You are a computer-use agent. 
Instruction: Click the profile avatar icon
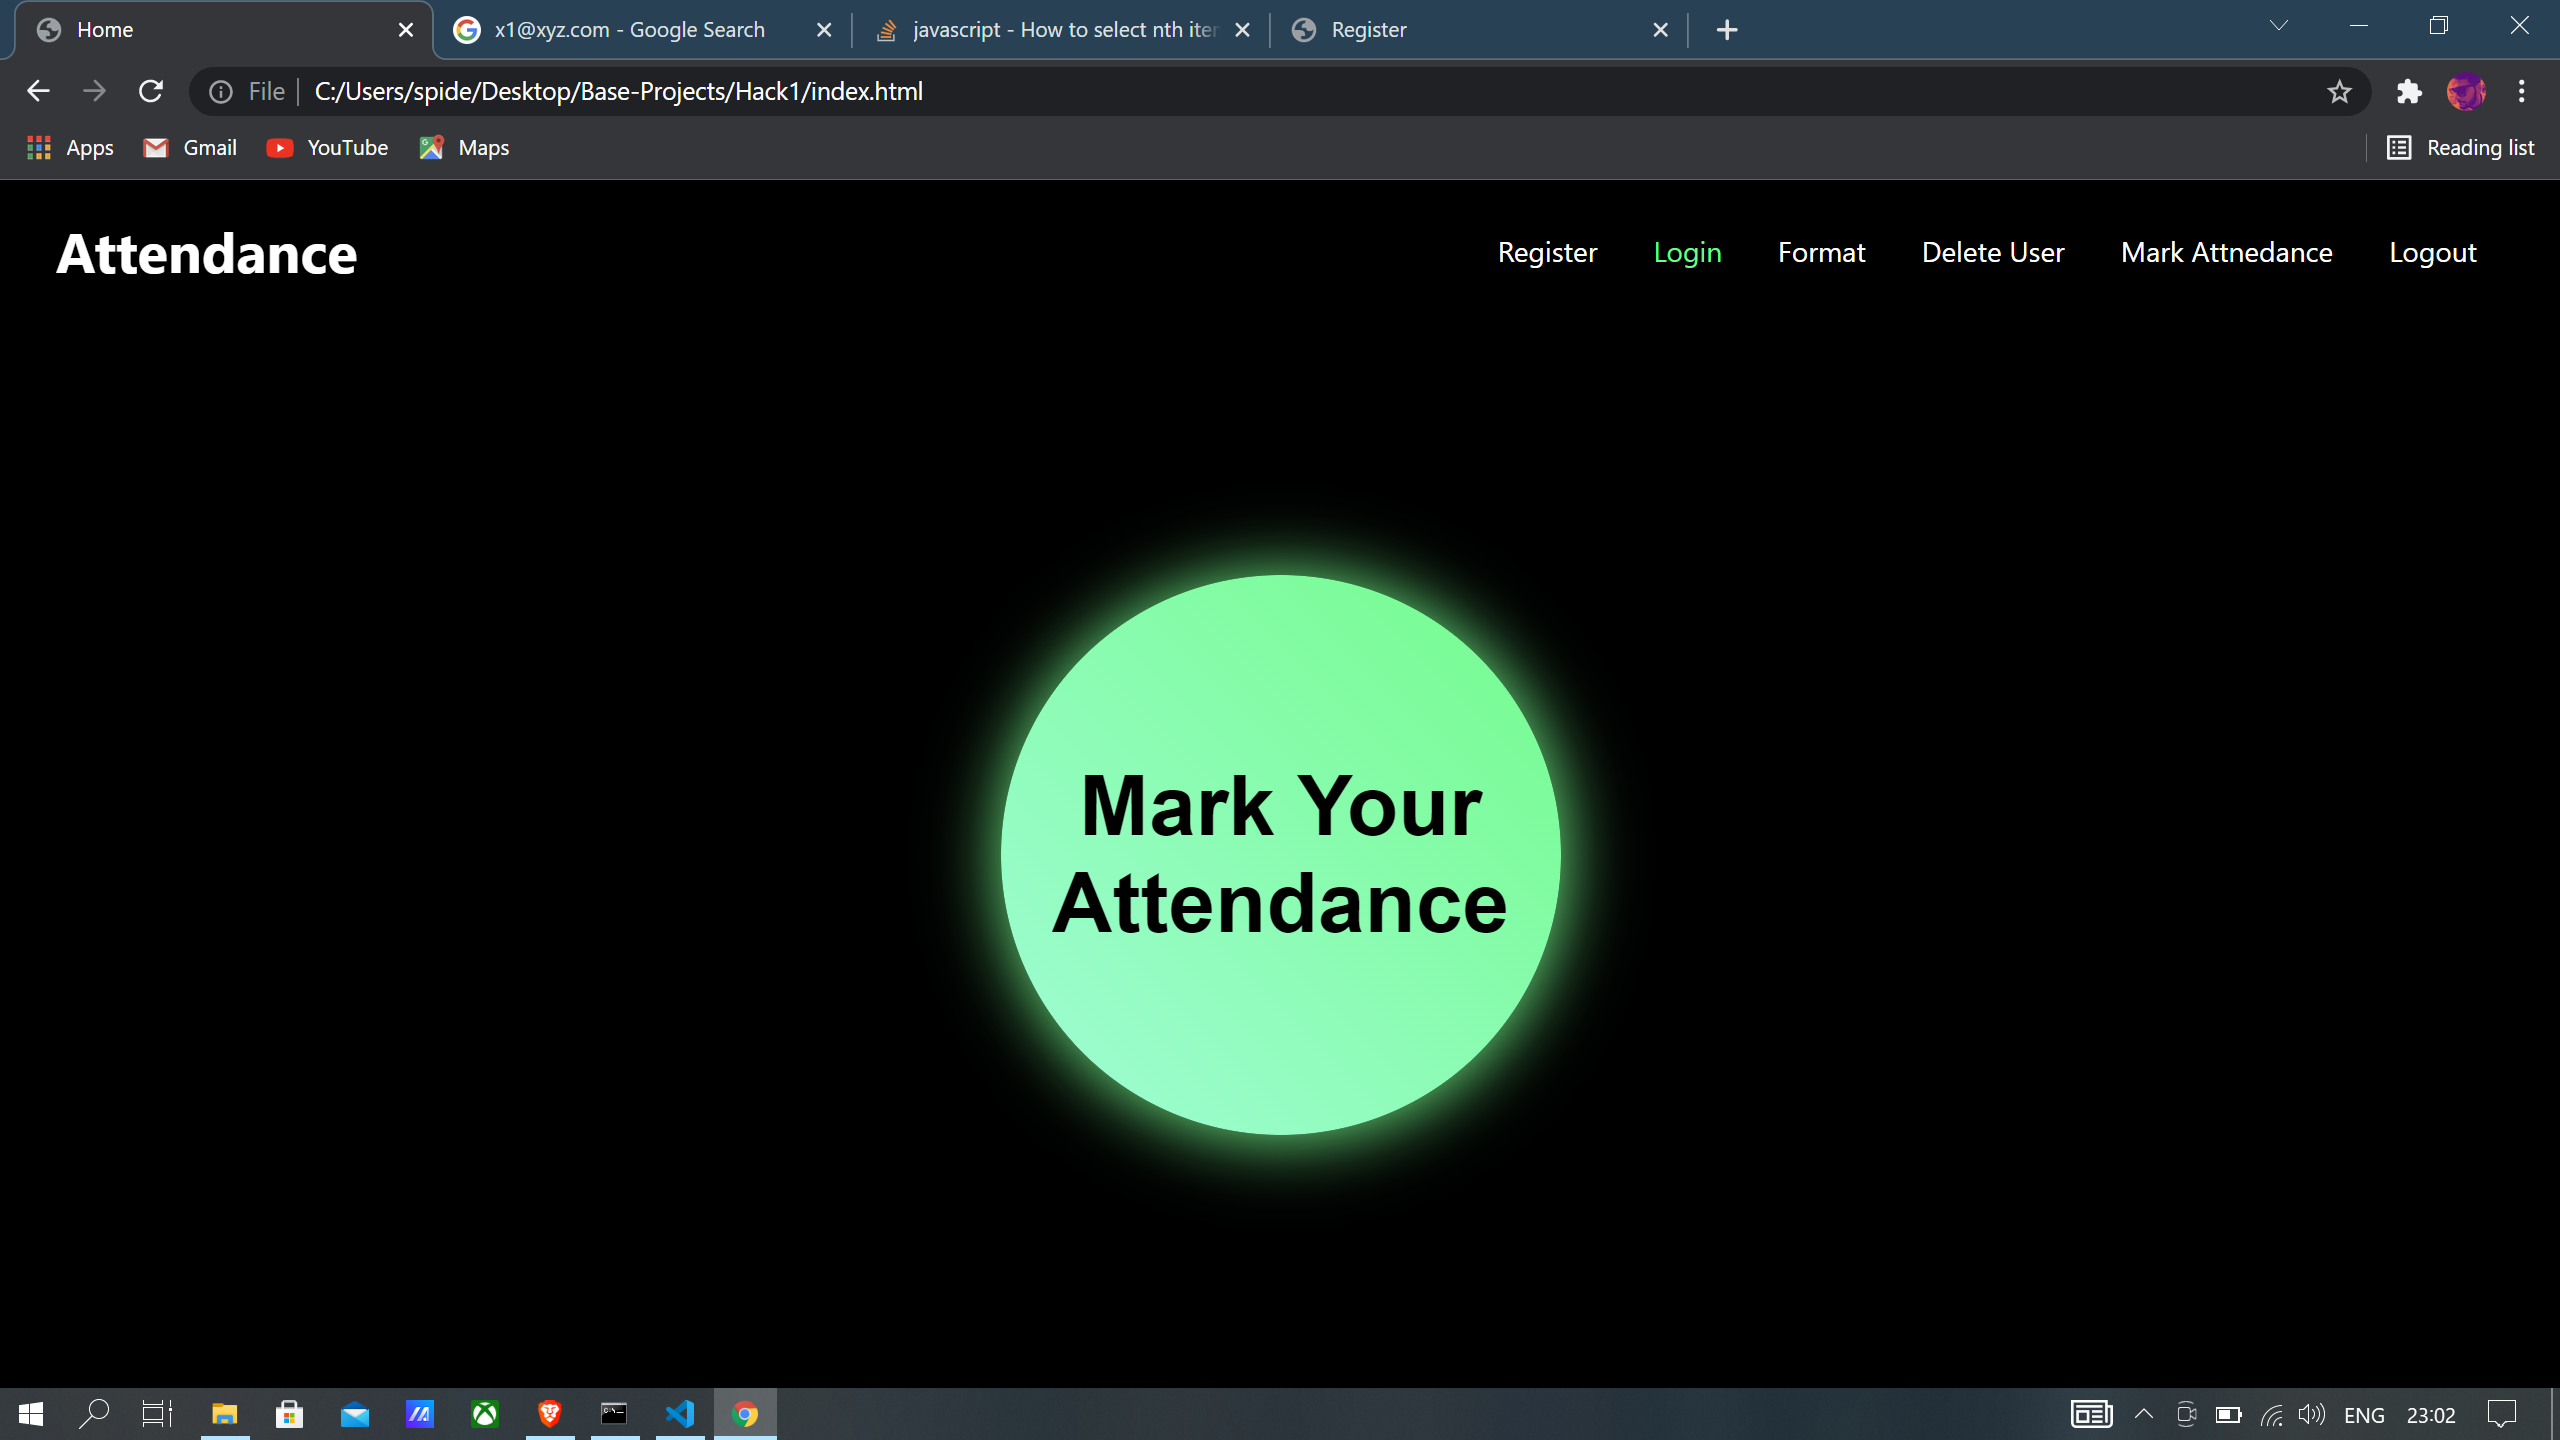2465,92
